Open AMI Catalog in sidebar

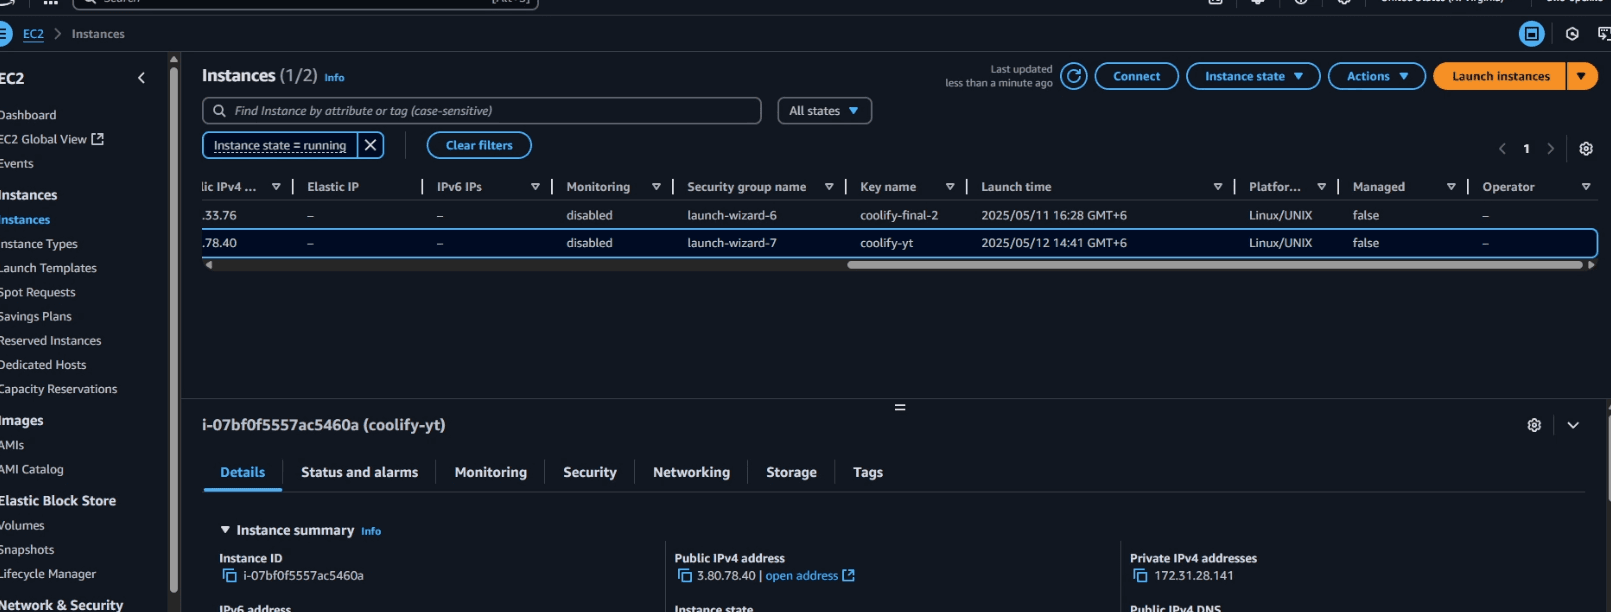click(32, 469)
